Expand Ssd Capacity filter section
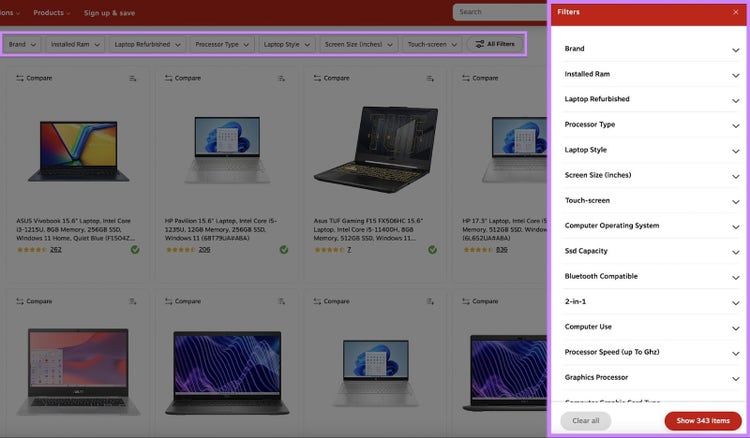The image size is (750, 438). pyautogui.click(x=651, y=251)
